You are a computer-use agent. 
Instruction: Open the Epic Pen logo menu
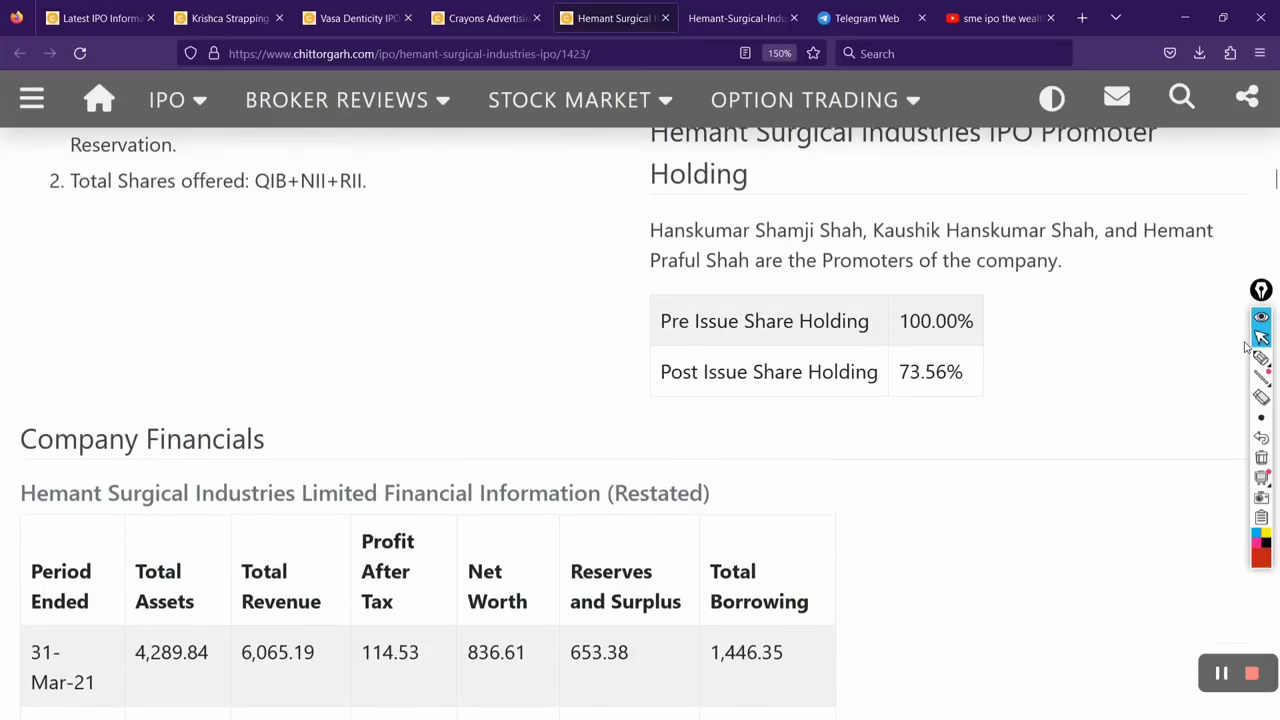pyautogui.click(x=1261, y=290)
